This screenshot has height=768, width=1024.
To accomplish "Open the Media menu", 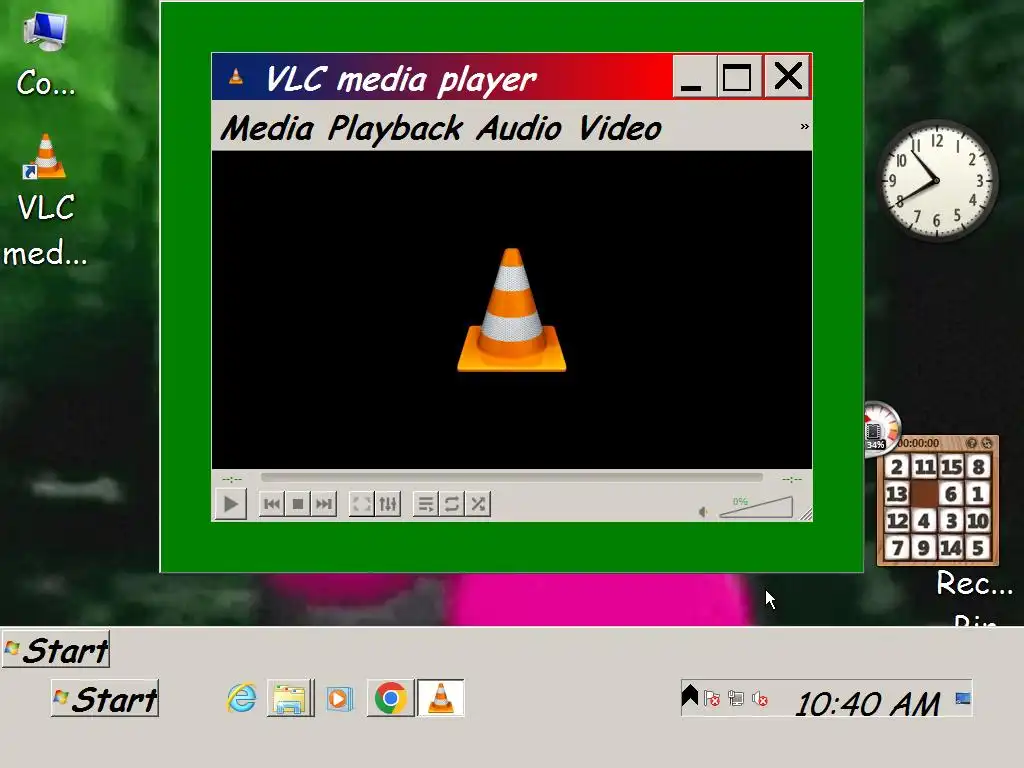I will 267,128.
